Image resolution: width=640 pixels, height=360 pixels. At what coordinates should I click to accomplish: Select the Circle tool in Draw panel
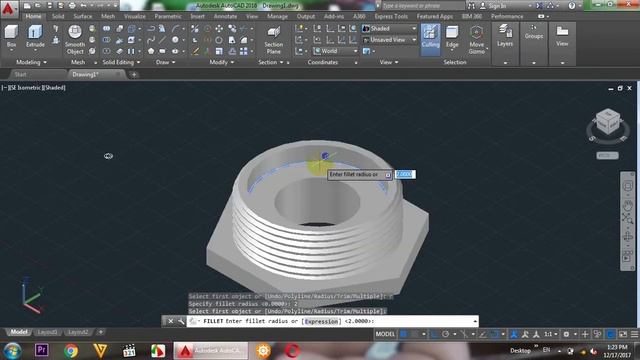click(175, 40)
